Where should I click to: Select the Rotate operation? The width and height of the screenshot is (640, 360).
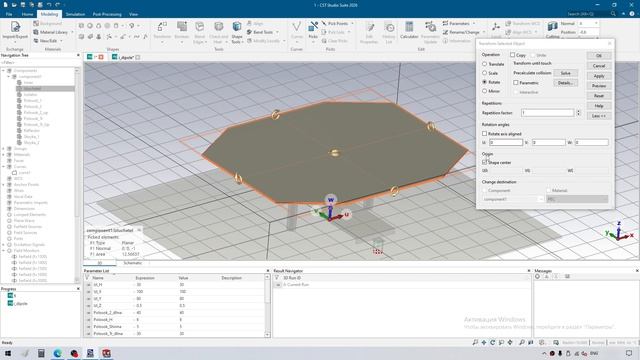484,82
